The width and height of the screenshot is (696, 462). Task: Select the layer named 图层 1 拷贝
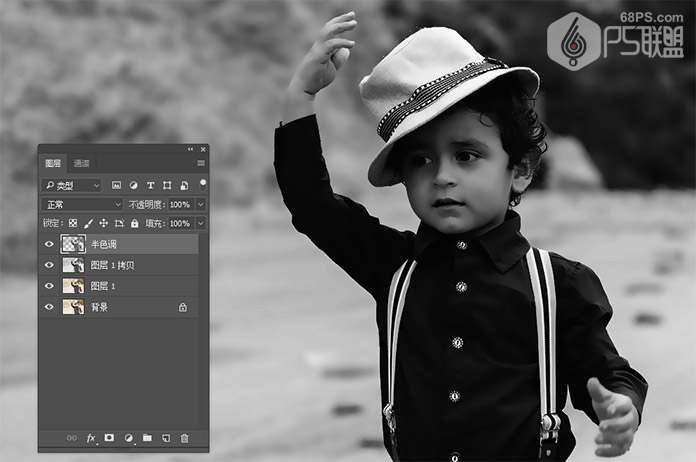[x=112, y=265]
